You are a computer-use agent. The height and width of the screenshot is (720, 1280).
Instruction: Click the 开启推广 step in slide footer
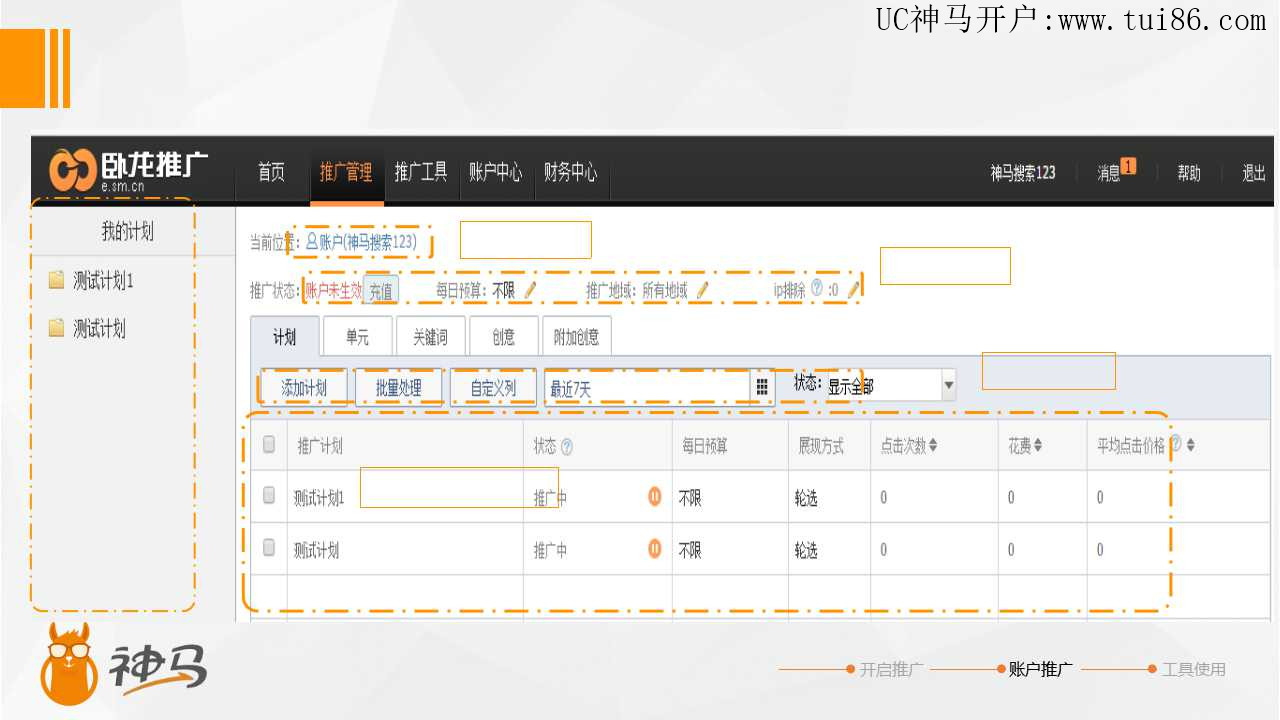[x=891, y=670]
